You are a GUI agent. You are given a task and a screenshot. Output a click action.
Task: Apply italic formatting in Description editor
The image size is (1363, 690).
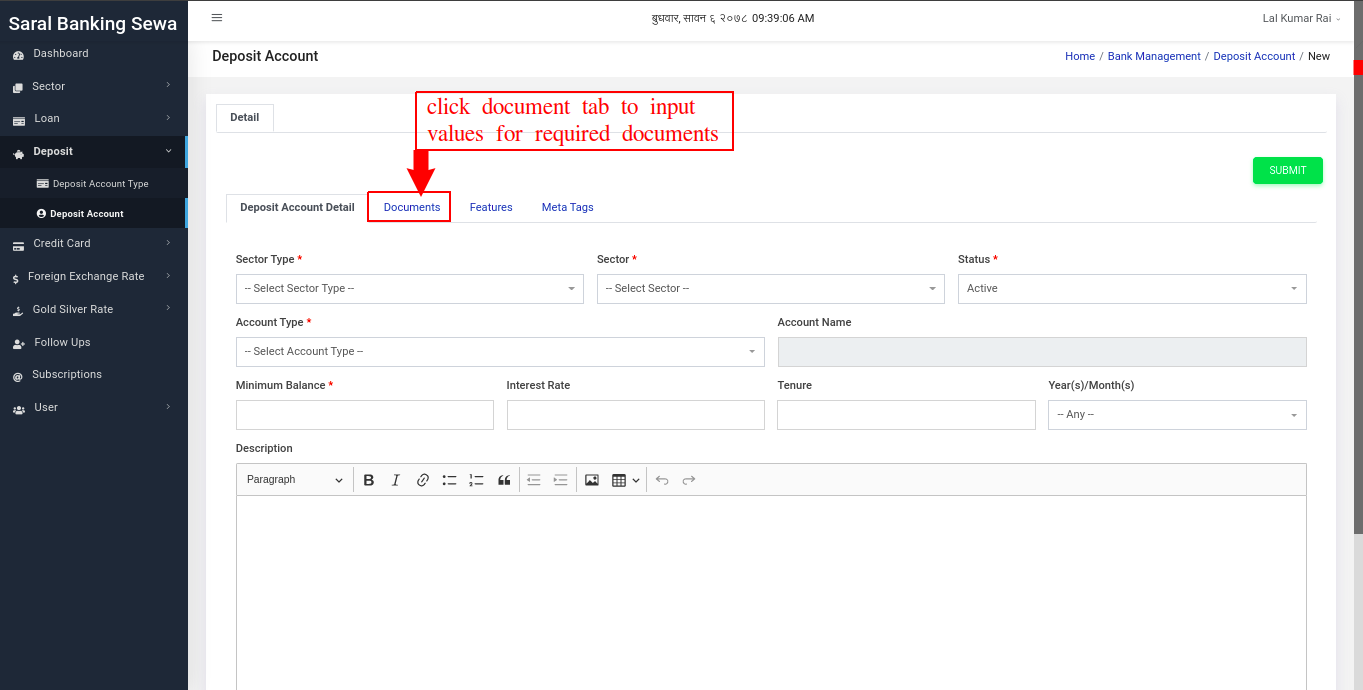tap(396, 480)
